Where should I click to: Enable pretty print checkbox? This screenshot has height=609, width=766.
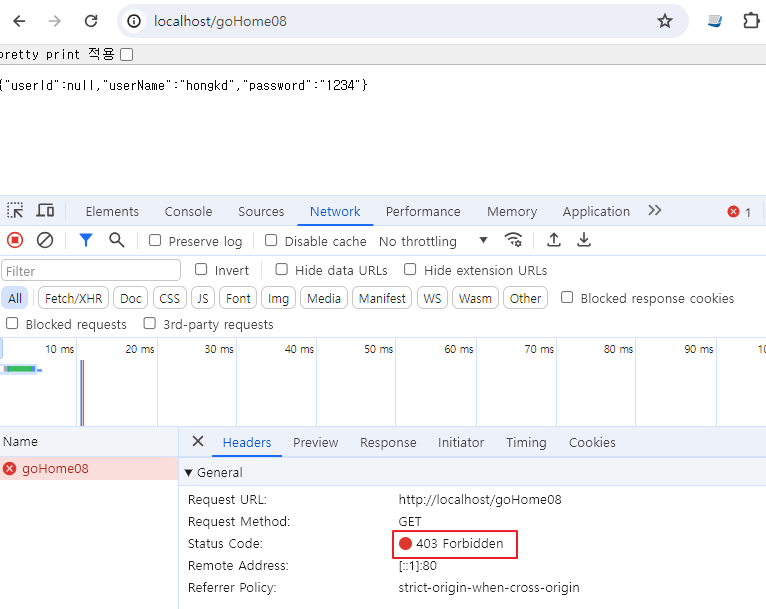(127, 54)
